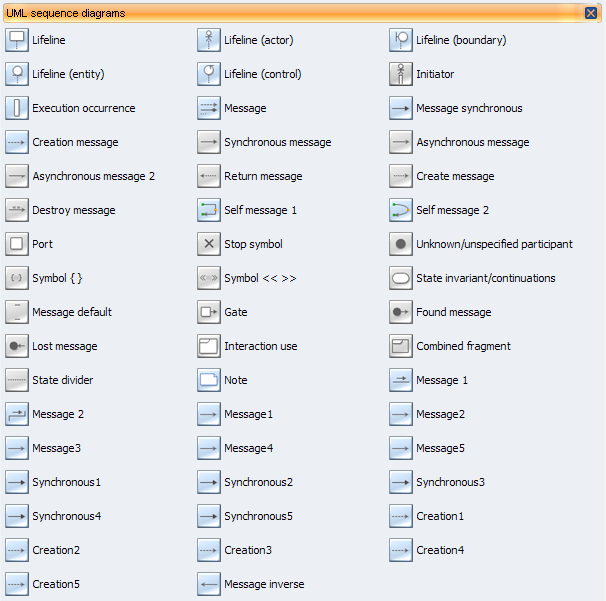
Task: Choose the "Creation3" text entry
Action: [248, 550]
